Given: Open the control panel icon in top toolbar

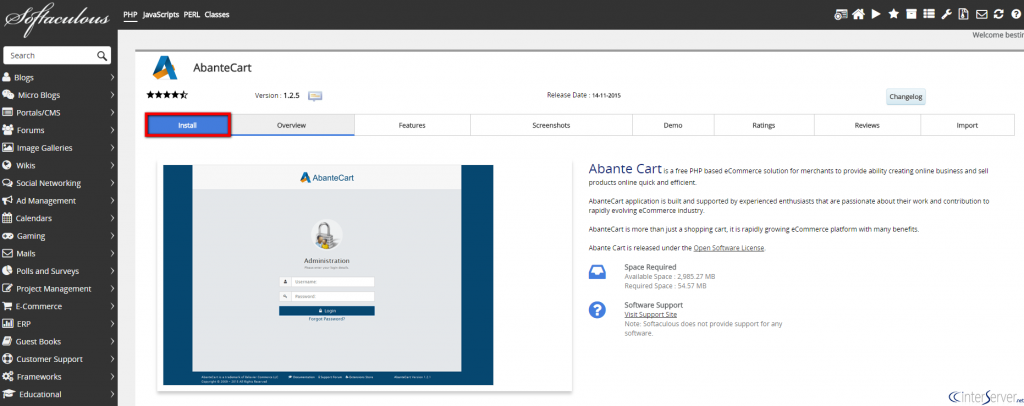Looking at the screenshot, I should [x=841, y=14].
